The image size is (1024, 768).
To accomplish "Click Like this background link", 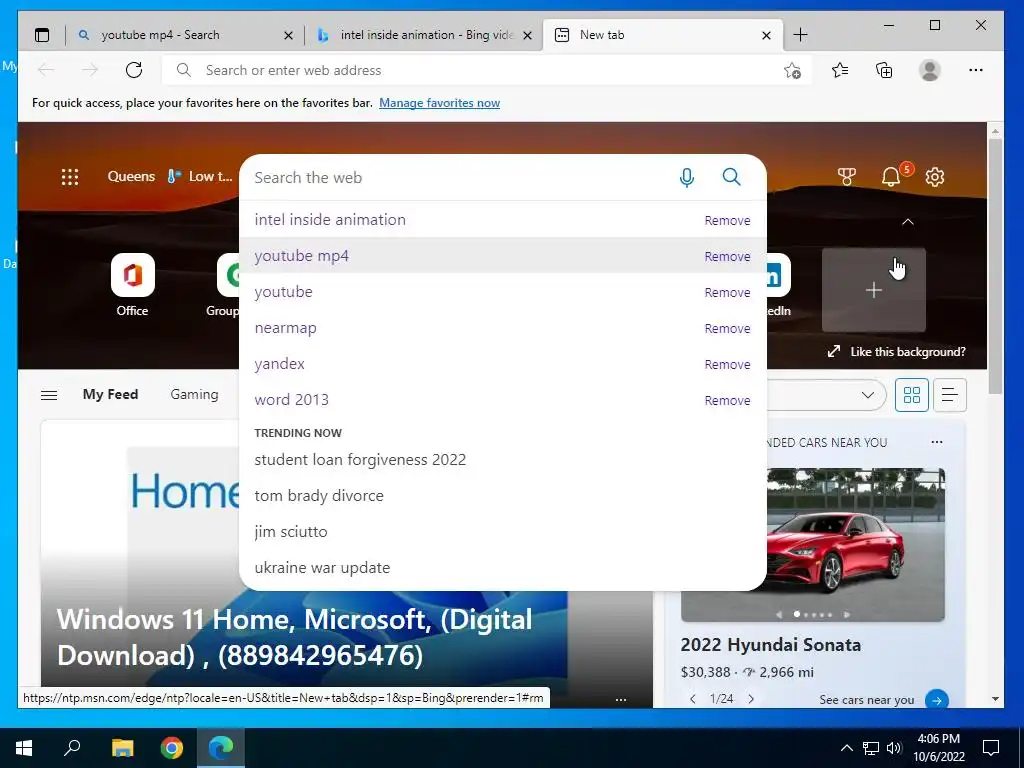I will point(896,352).
